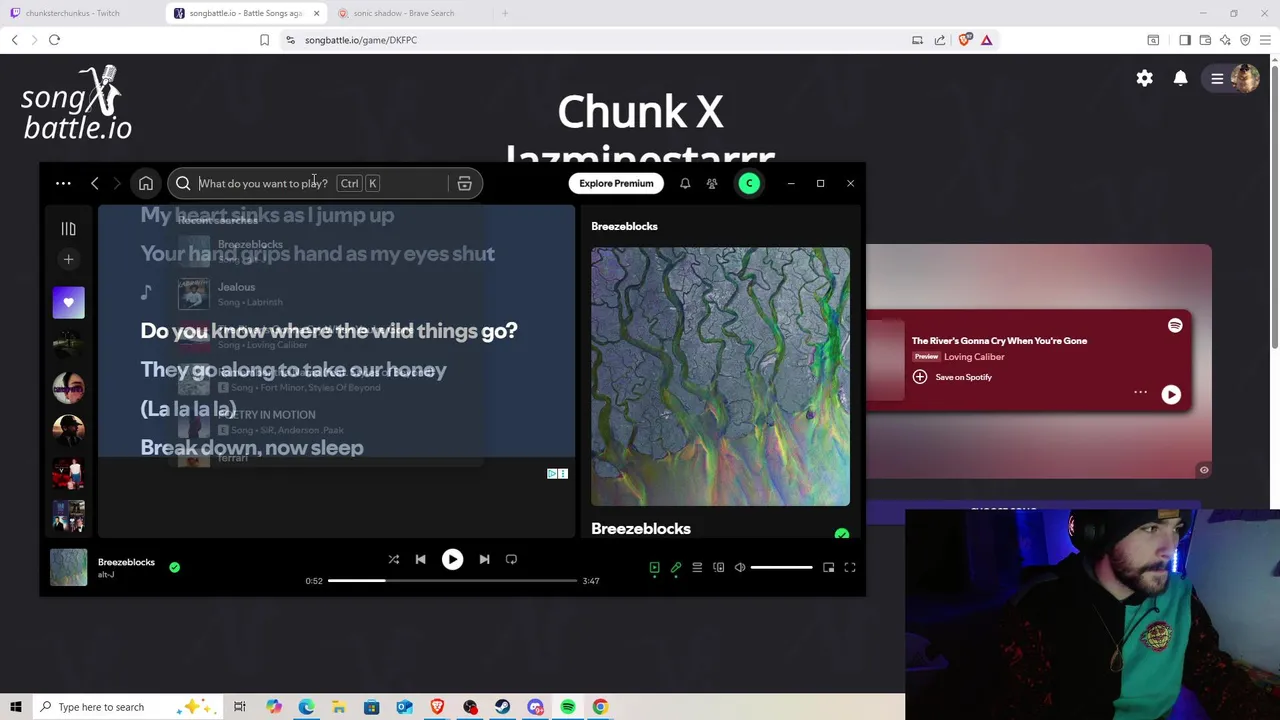Image resolution: width=1280 pixels, height=720 pixels.
Task: Click the browser address bar URL
Action: coord(361,40)
